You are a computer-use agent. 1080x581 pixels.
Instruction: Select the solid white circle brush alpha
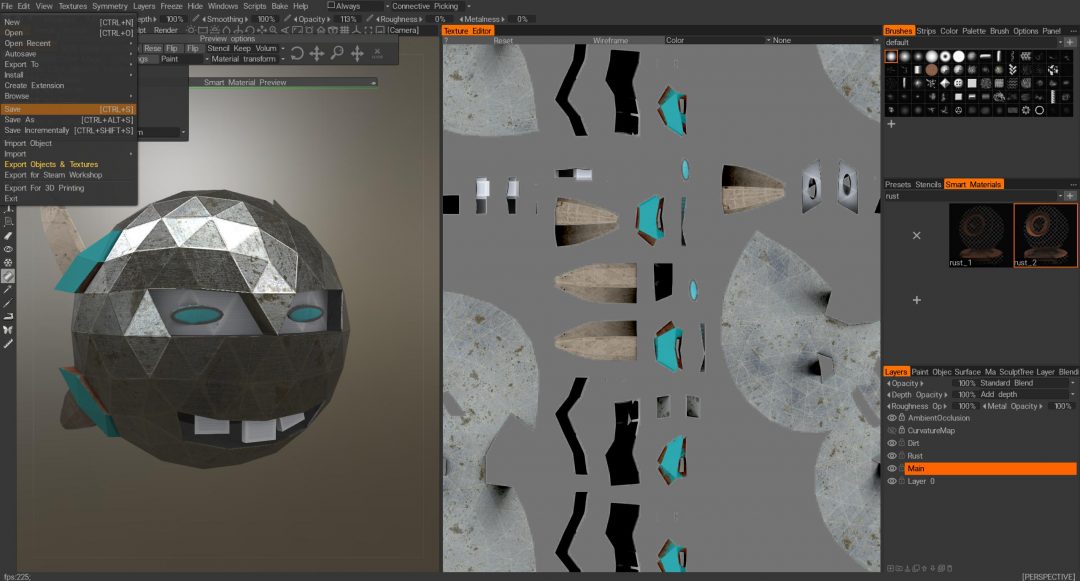(x=958, y=56)
